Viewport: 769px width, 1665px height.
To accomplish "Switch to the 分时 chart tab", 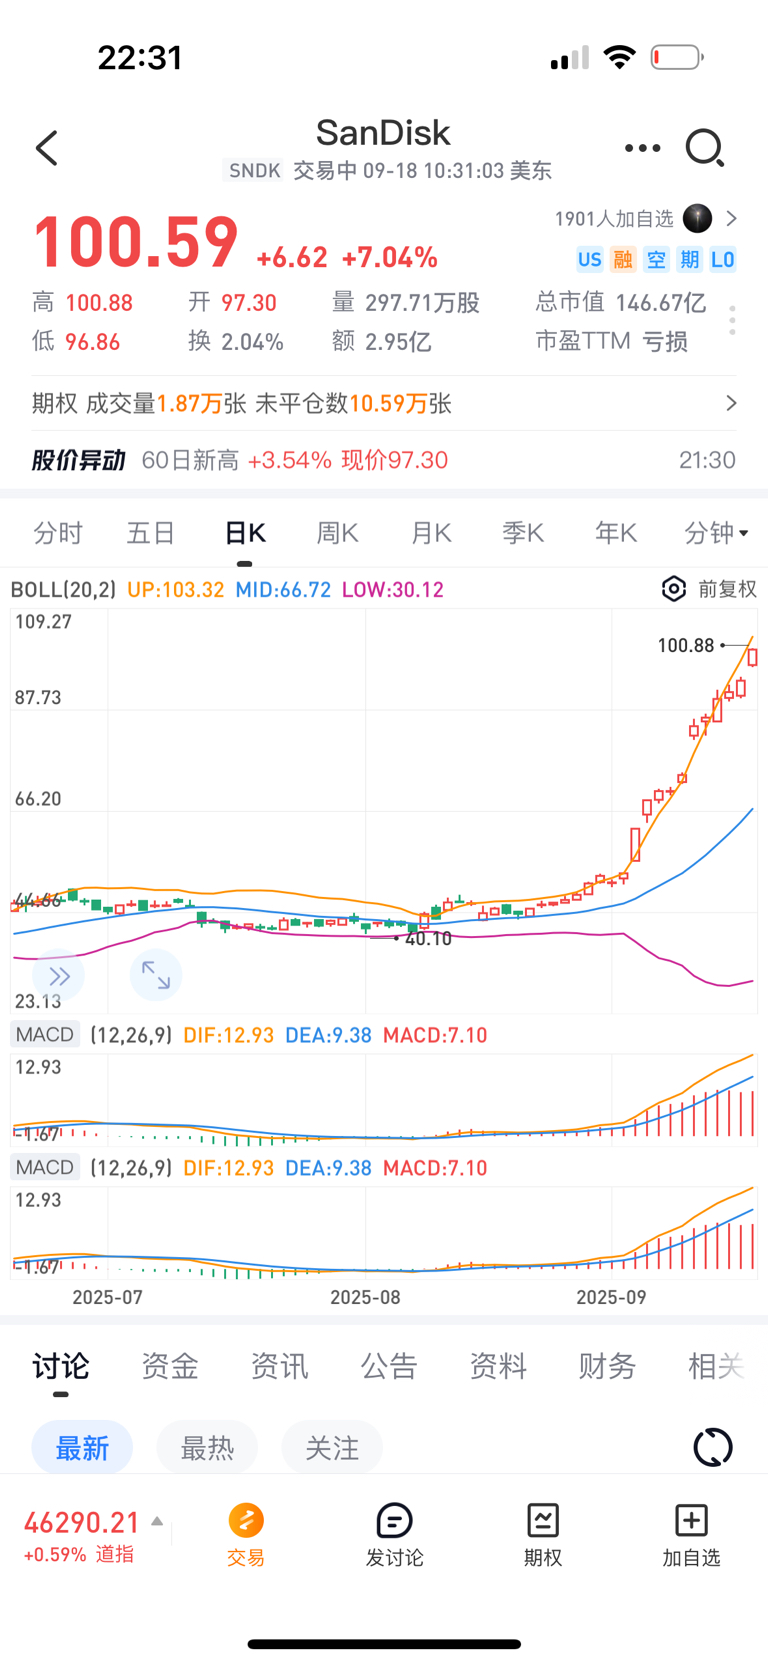I will [x=58, y=533].
